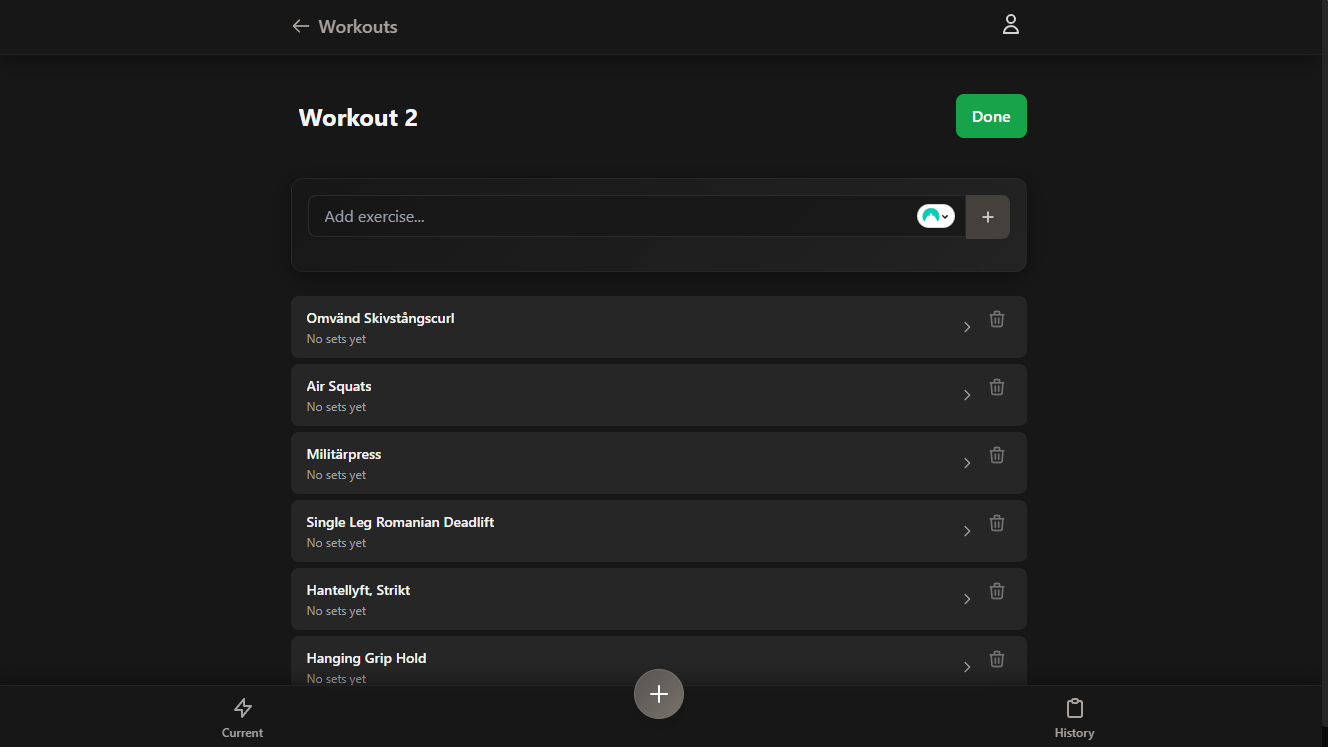Click 'No sets yet' under Militärpress

pos(336,475)
